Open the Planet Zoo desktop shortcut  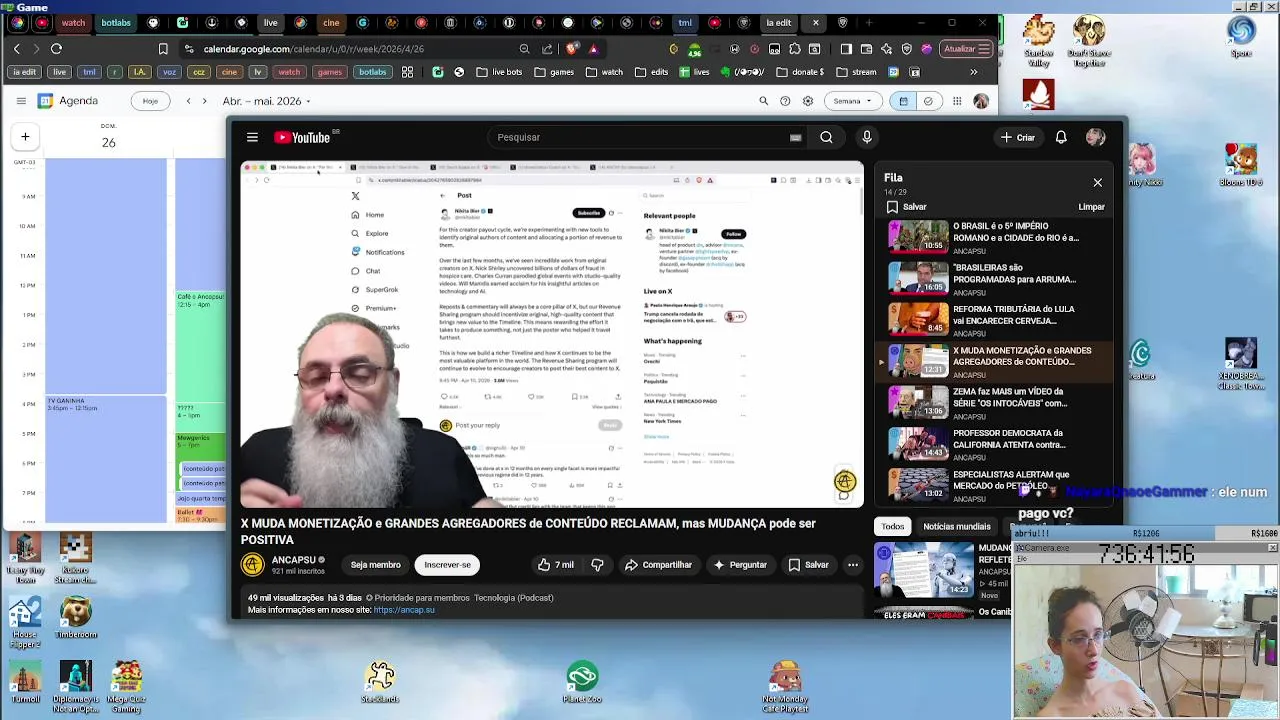click(x=582, y=682)
